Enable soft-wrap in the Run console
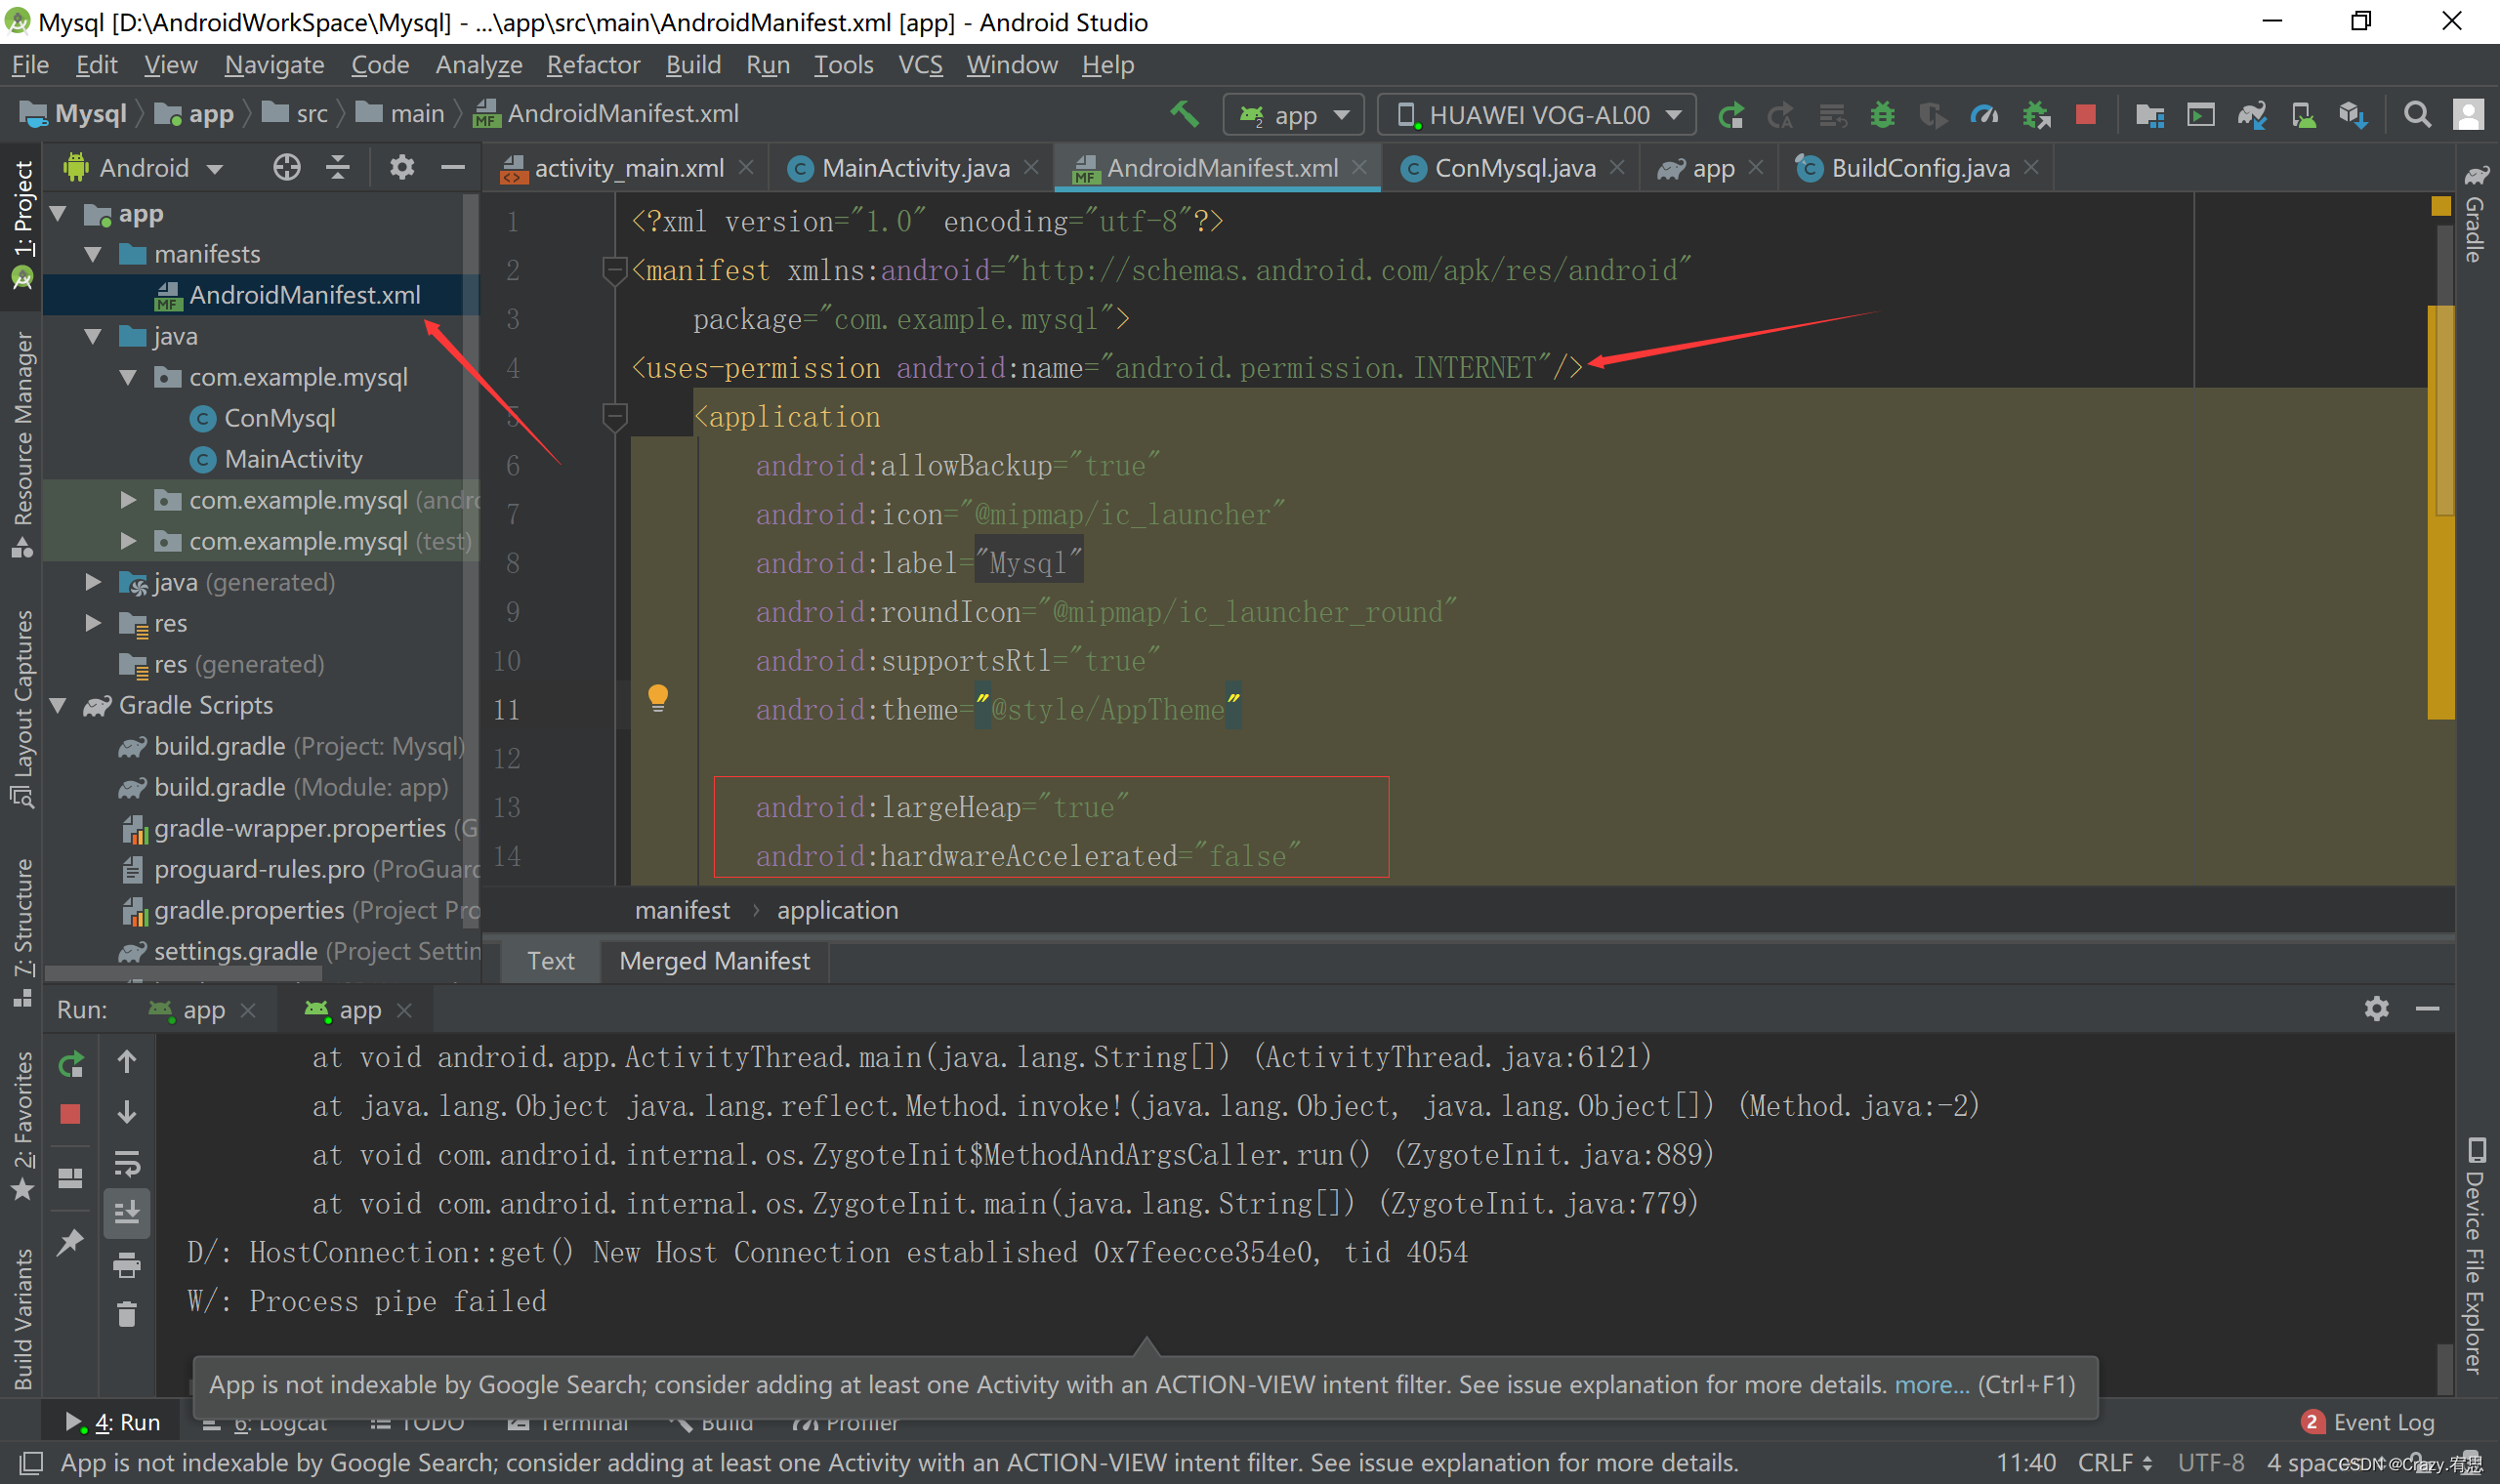 click(127, 1163)
